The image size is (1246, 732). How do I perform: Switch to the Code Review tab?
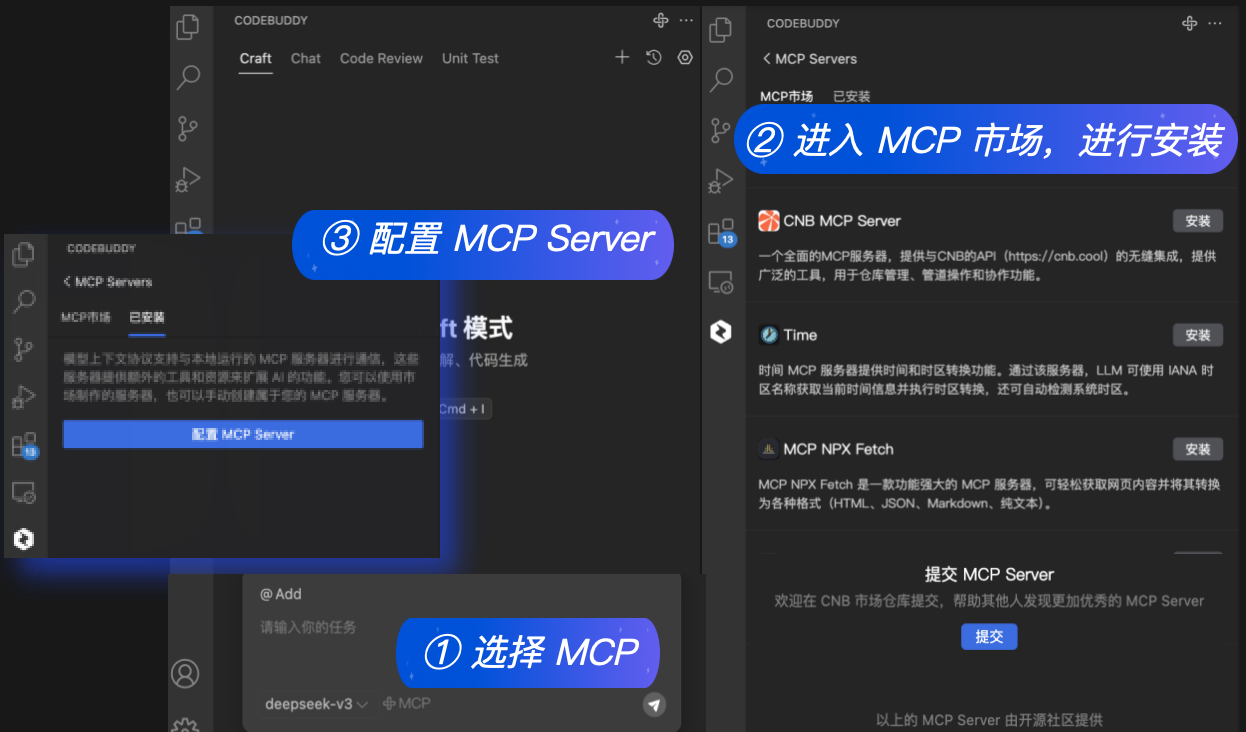pyautogui.click(x=381, y=58)
